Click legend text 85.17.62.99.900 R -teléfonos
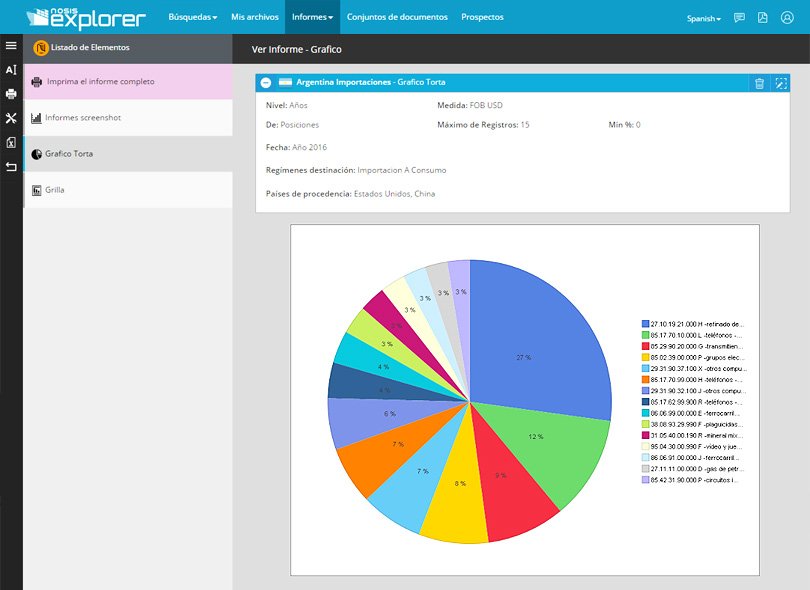 (696, 402)
